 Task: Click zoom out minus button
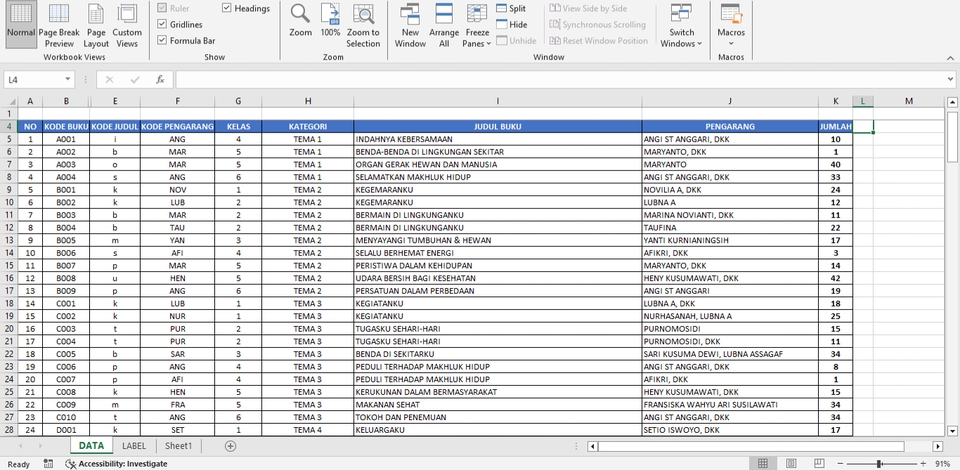841,464
